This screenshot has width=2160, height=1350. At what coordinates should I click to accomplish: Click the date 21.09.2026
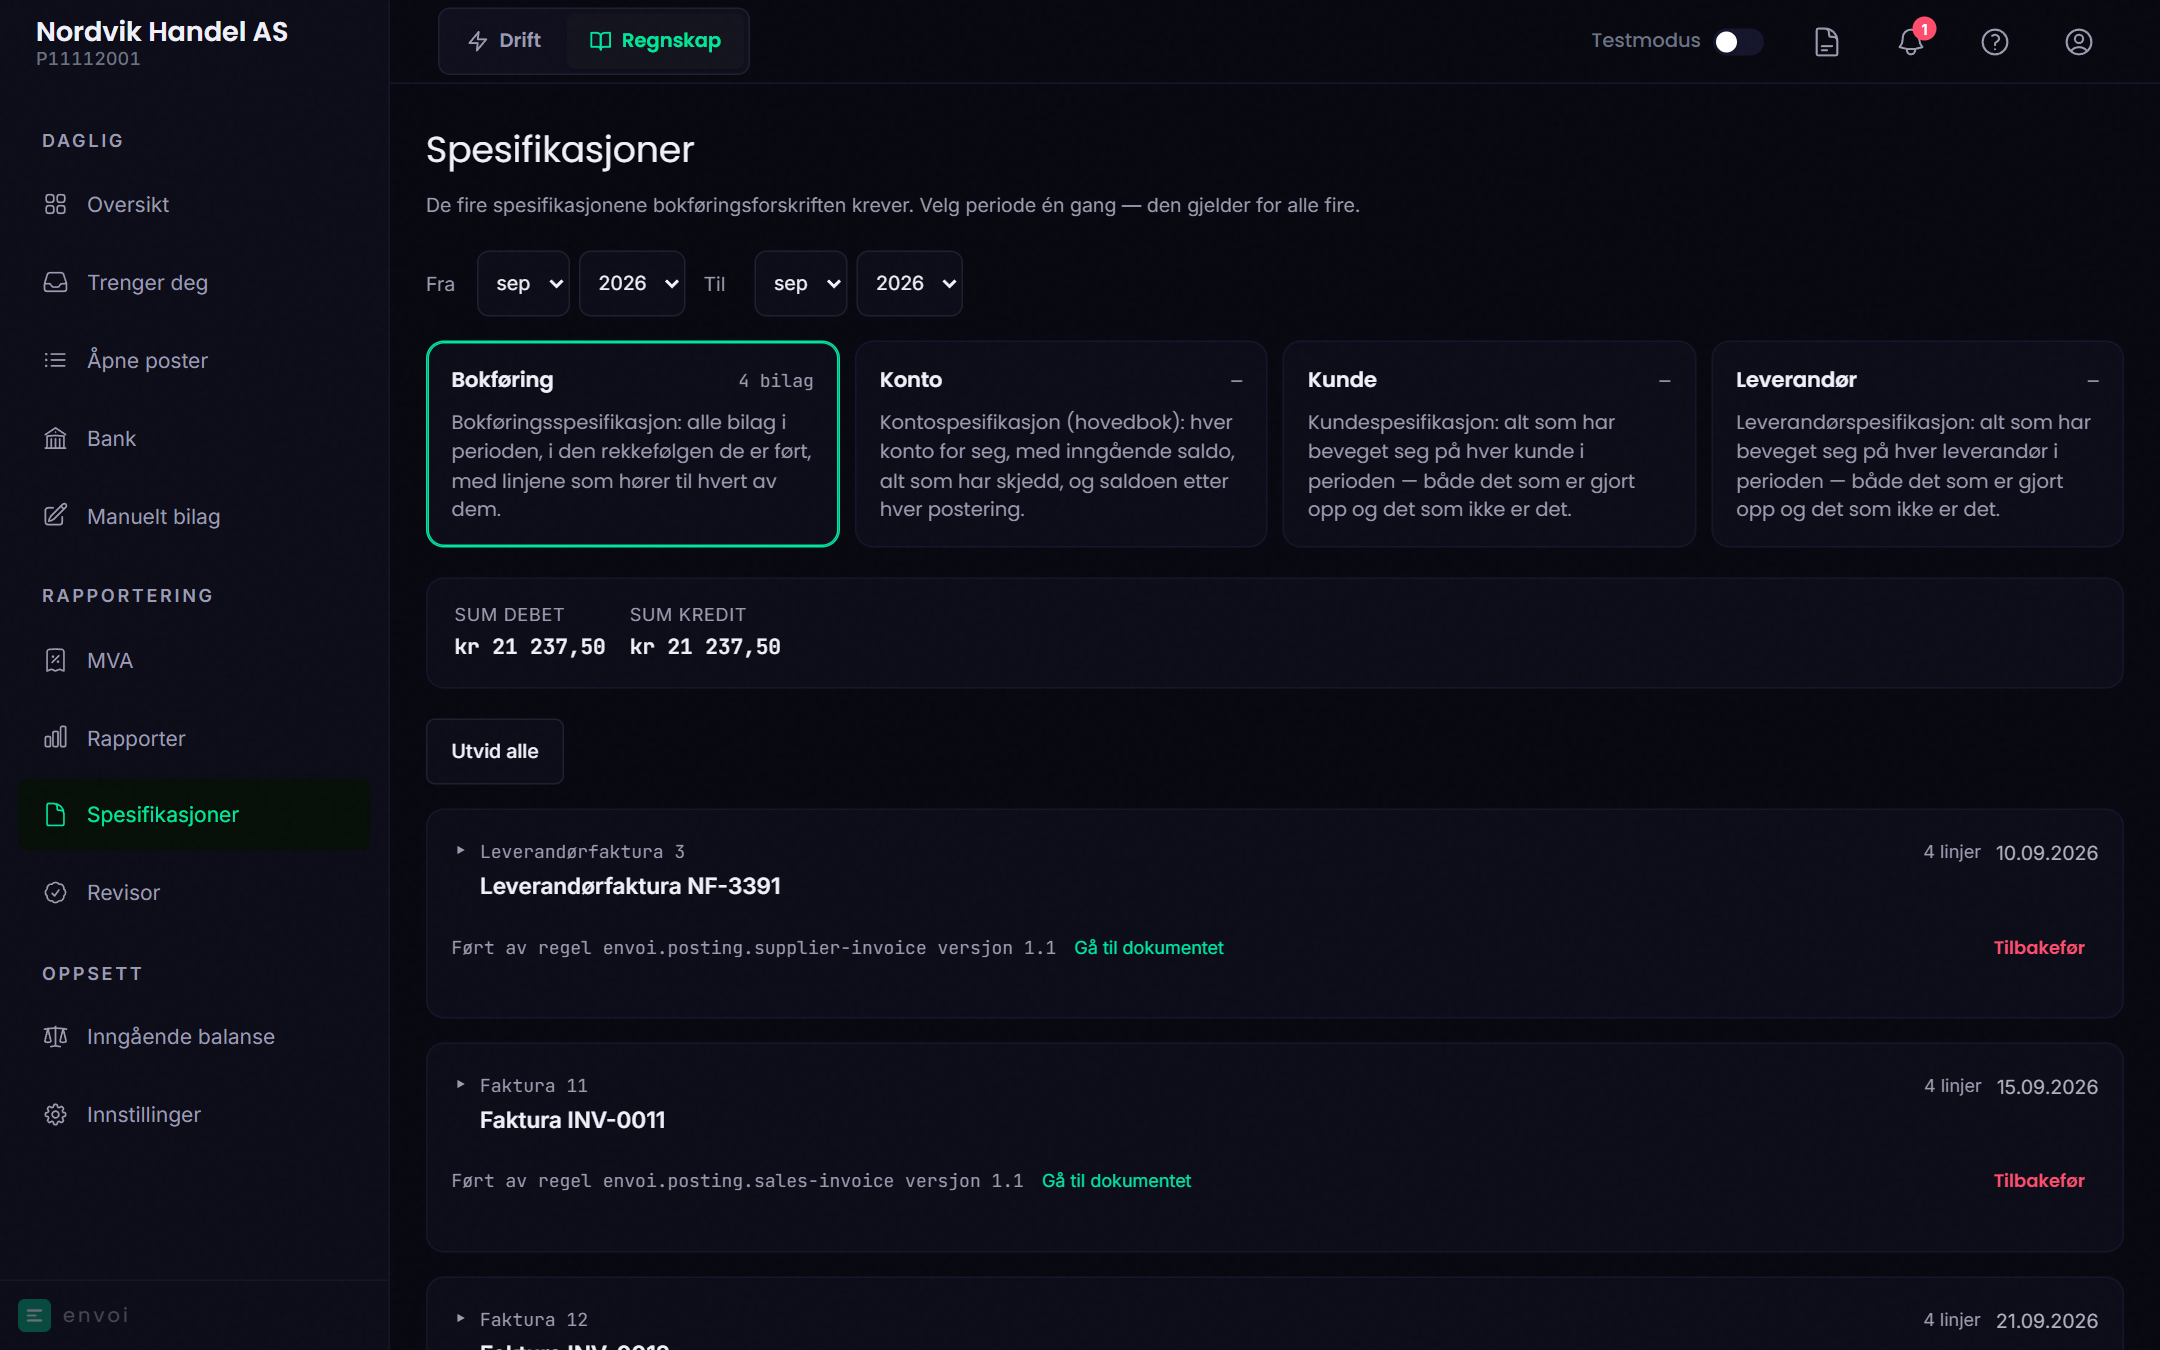pyautogui.click(x=2046, y=1321)
